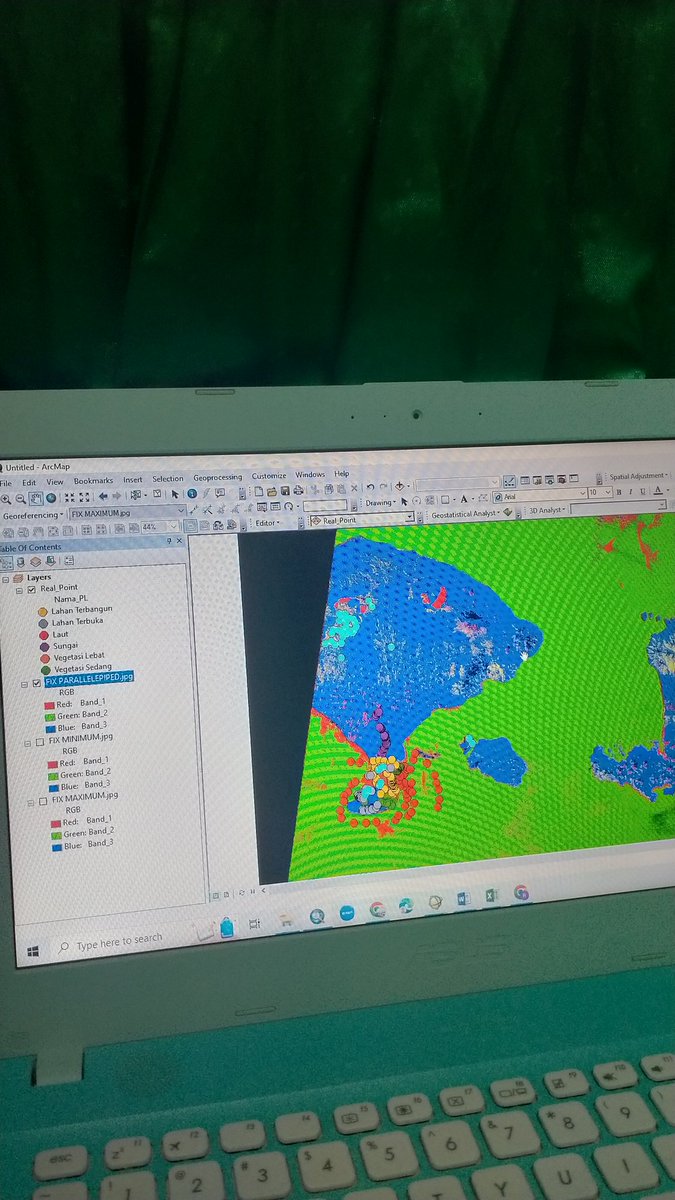This screenshot has width=675, height=1200.
Task: Activate the Identify tool
Action: pos(192,494)
